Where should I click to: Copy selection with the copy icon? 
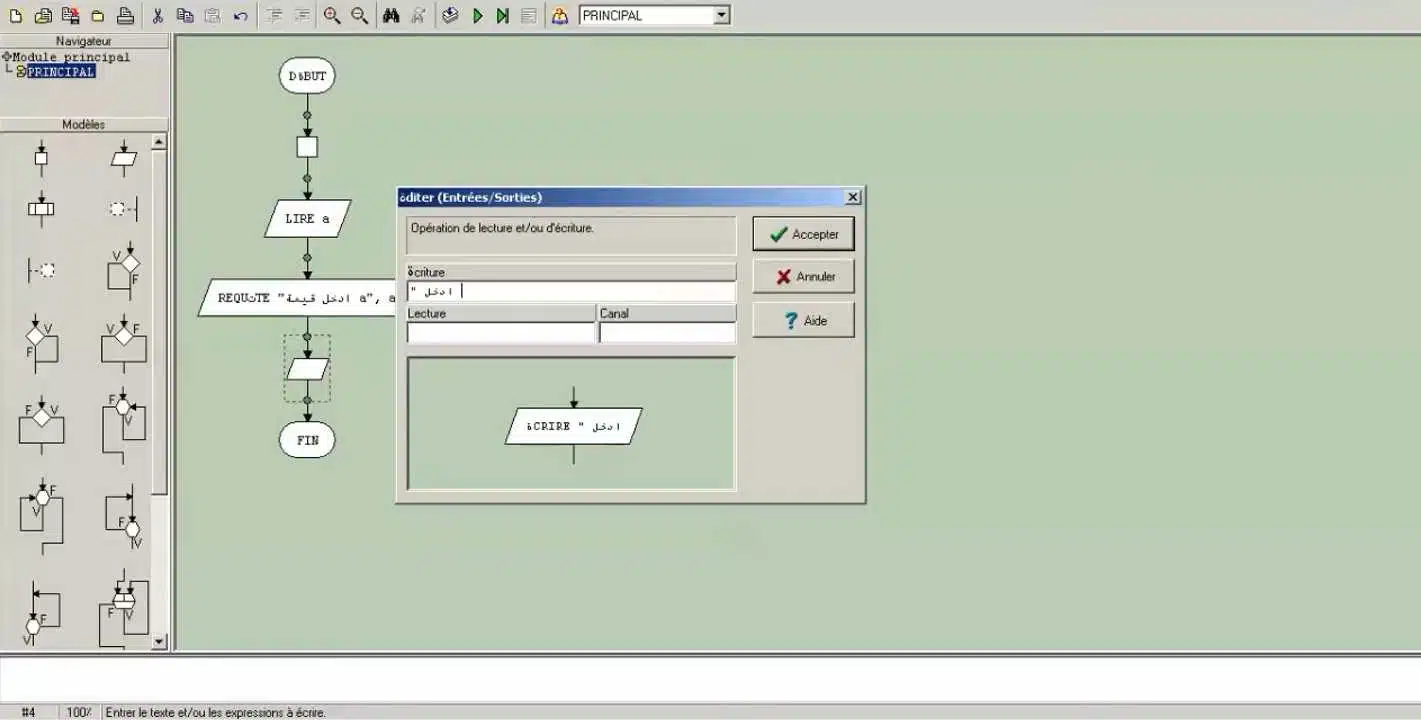[x=185, y=15]
